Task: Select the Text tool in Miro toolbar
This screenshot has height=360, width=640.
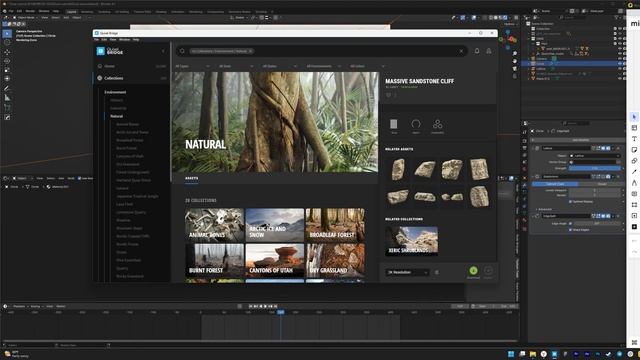Action: 634,139
